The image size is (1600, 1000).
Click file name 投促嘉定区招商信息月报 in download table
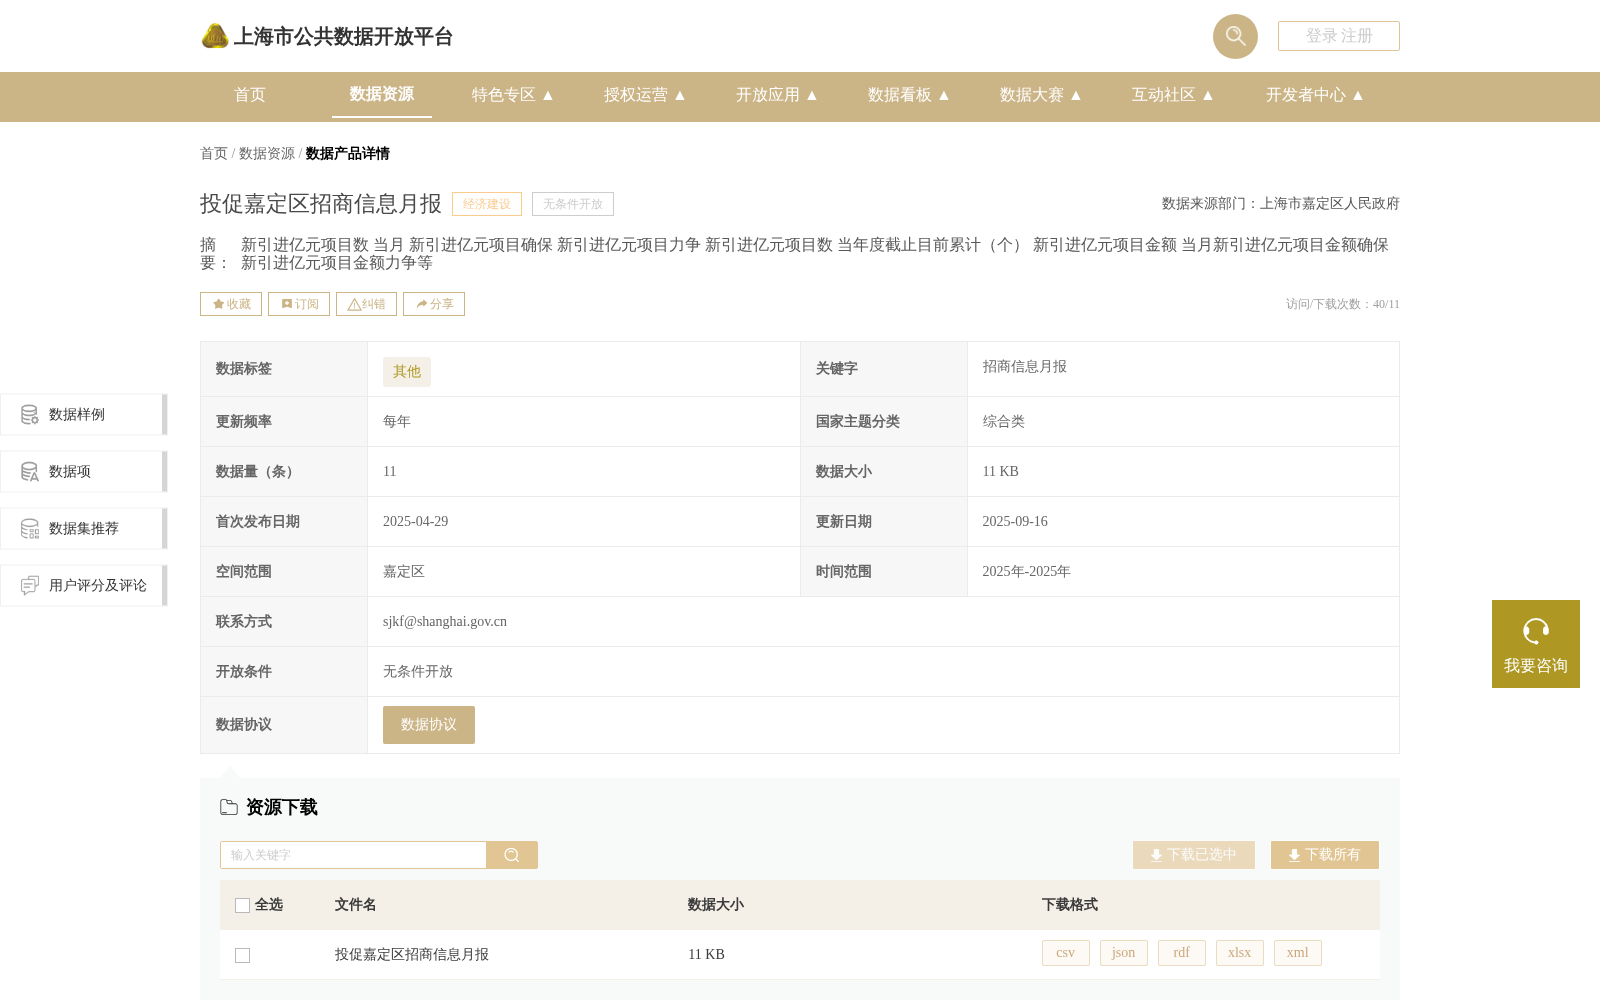pyautogui.click(x=412, y=955)
